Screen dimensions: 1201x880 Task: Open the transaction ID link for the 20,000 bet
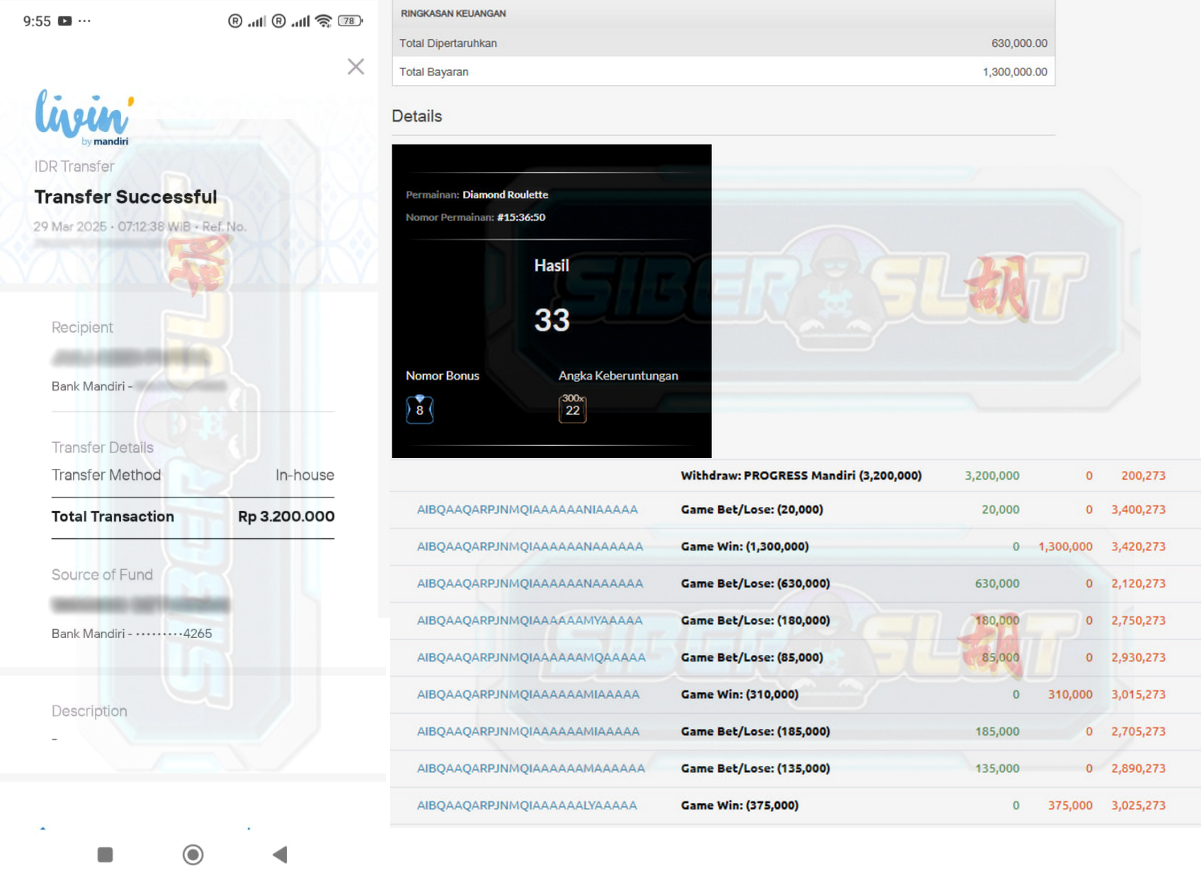pyautogui.click(x=527, y=510)
